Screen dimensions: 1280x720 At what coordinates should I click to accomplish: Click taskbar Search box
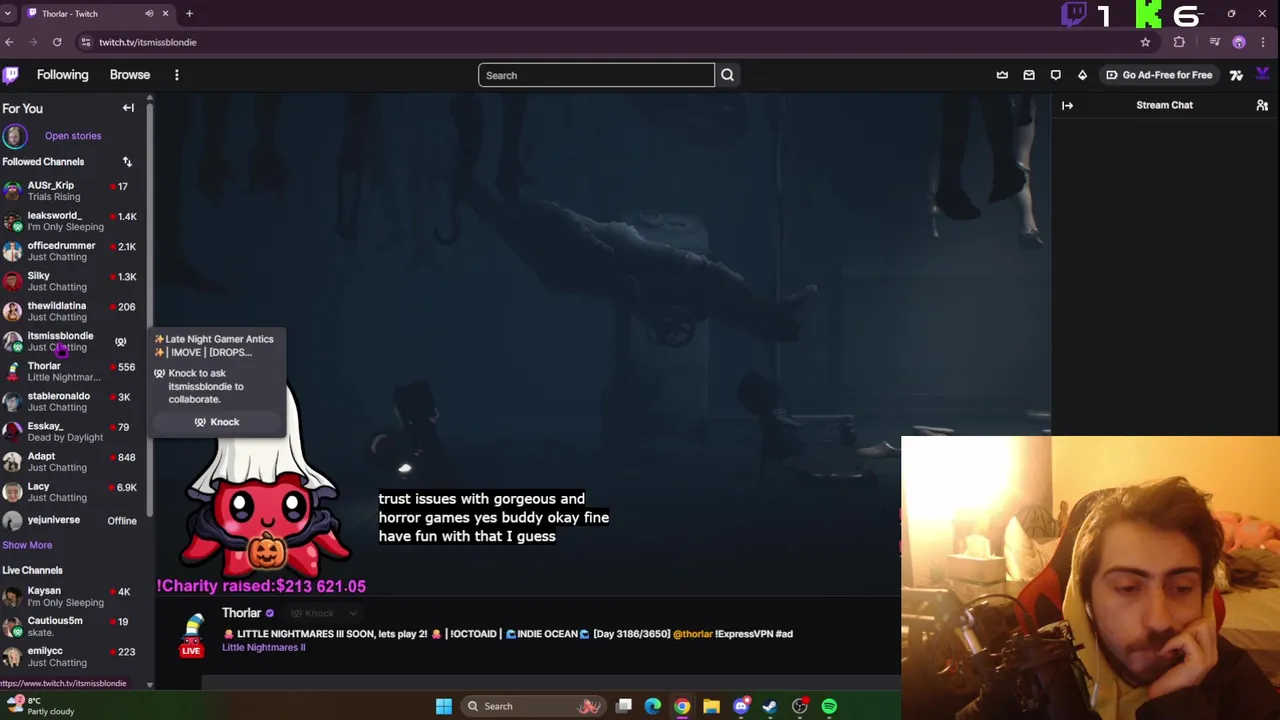[x=533, y=706]
